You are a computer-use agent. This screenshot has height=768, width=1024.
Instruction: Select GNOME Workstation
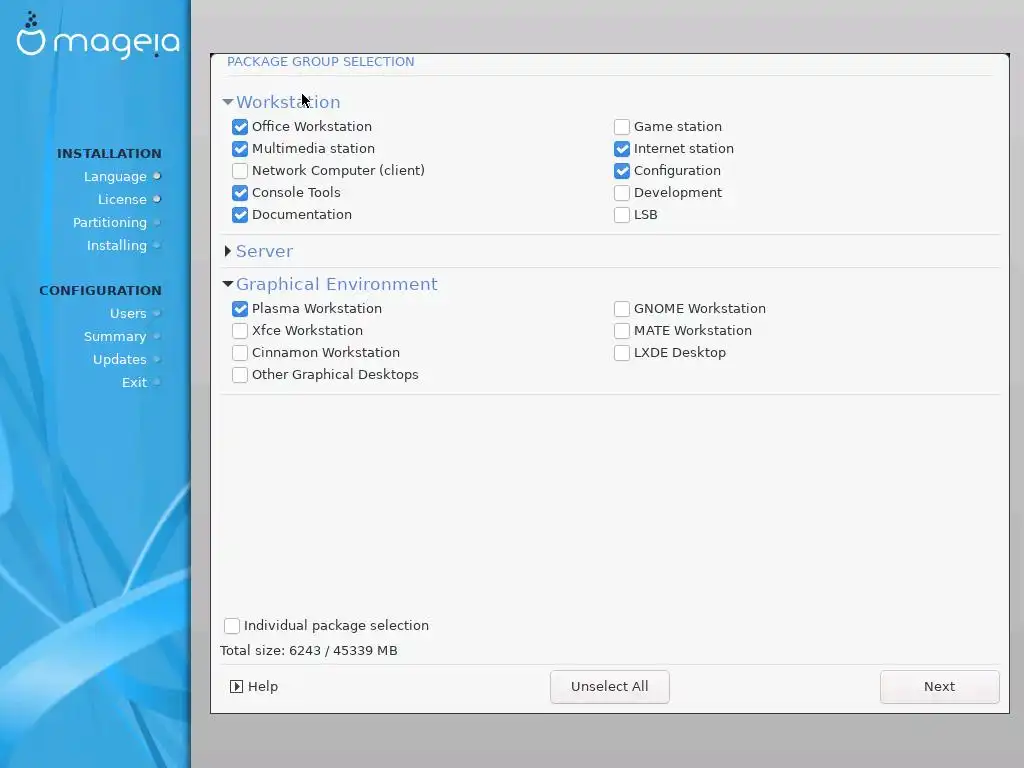(x=622, y=309)
